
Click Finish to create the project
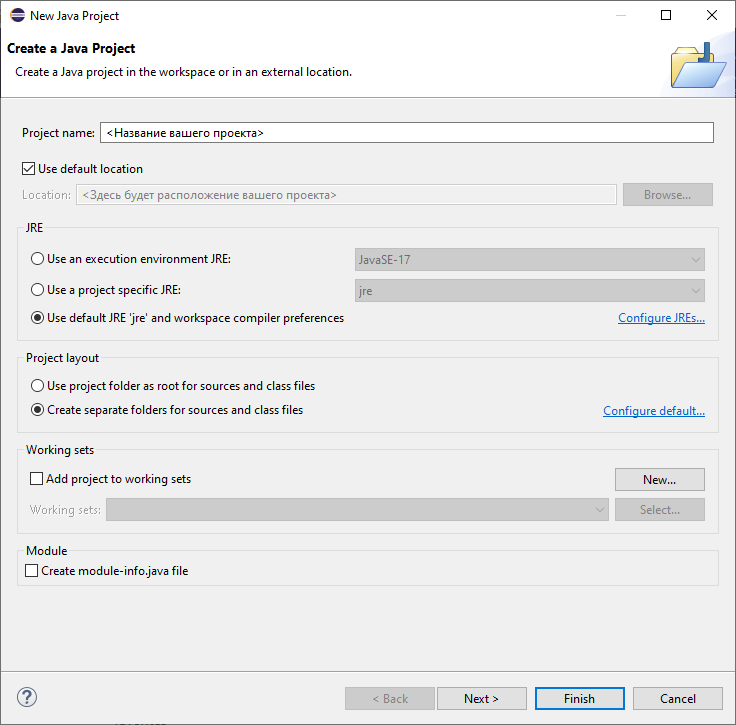point(580,699)
